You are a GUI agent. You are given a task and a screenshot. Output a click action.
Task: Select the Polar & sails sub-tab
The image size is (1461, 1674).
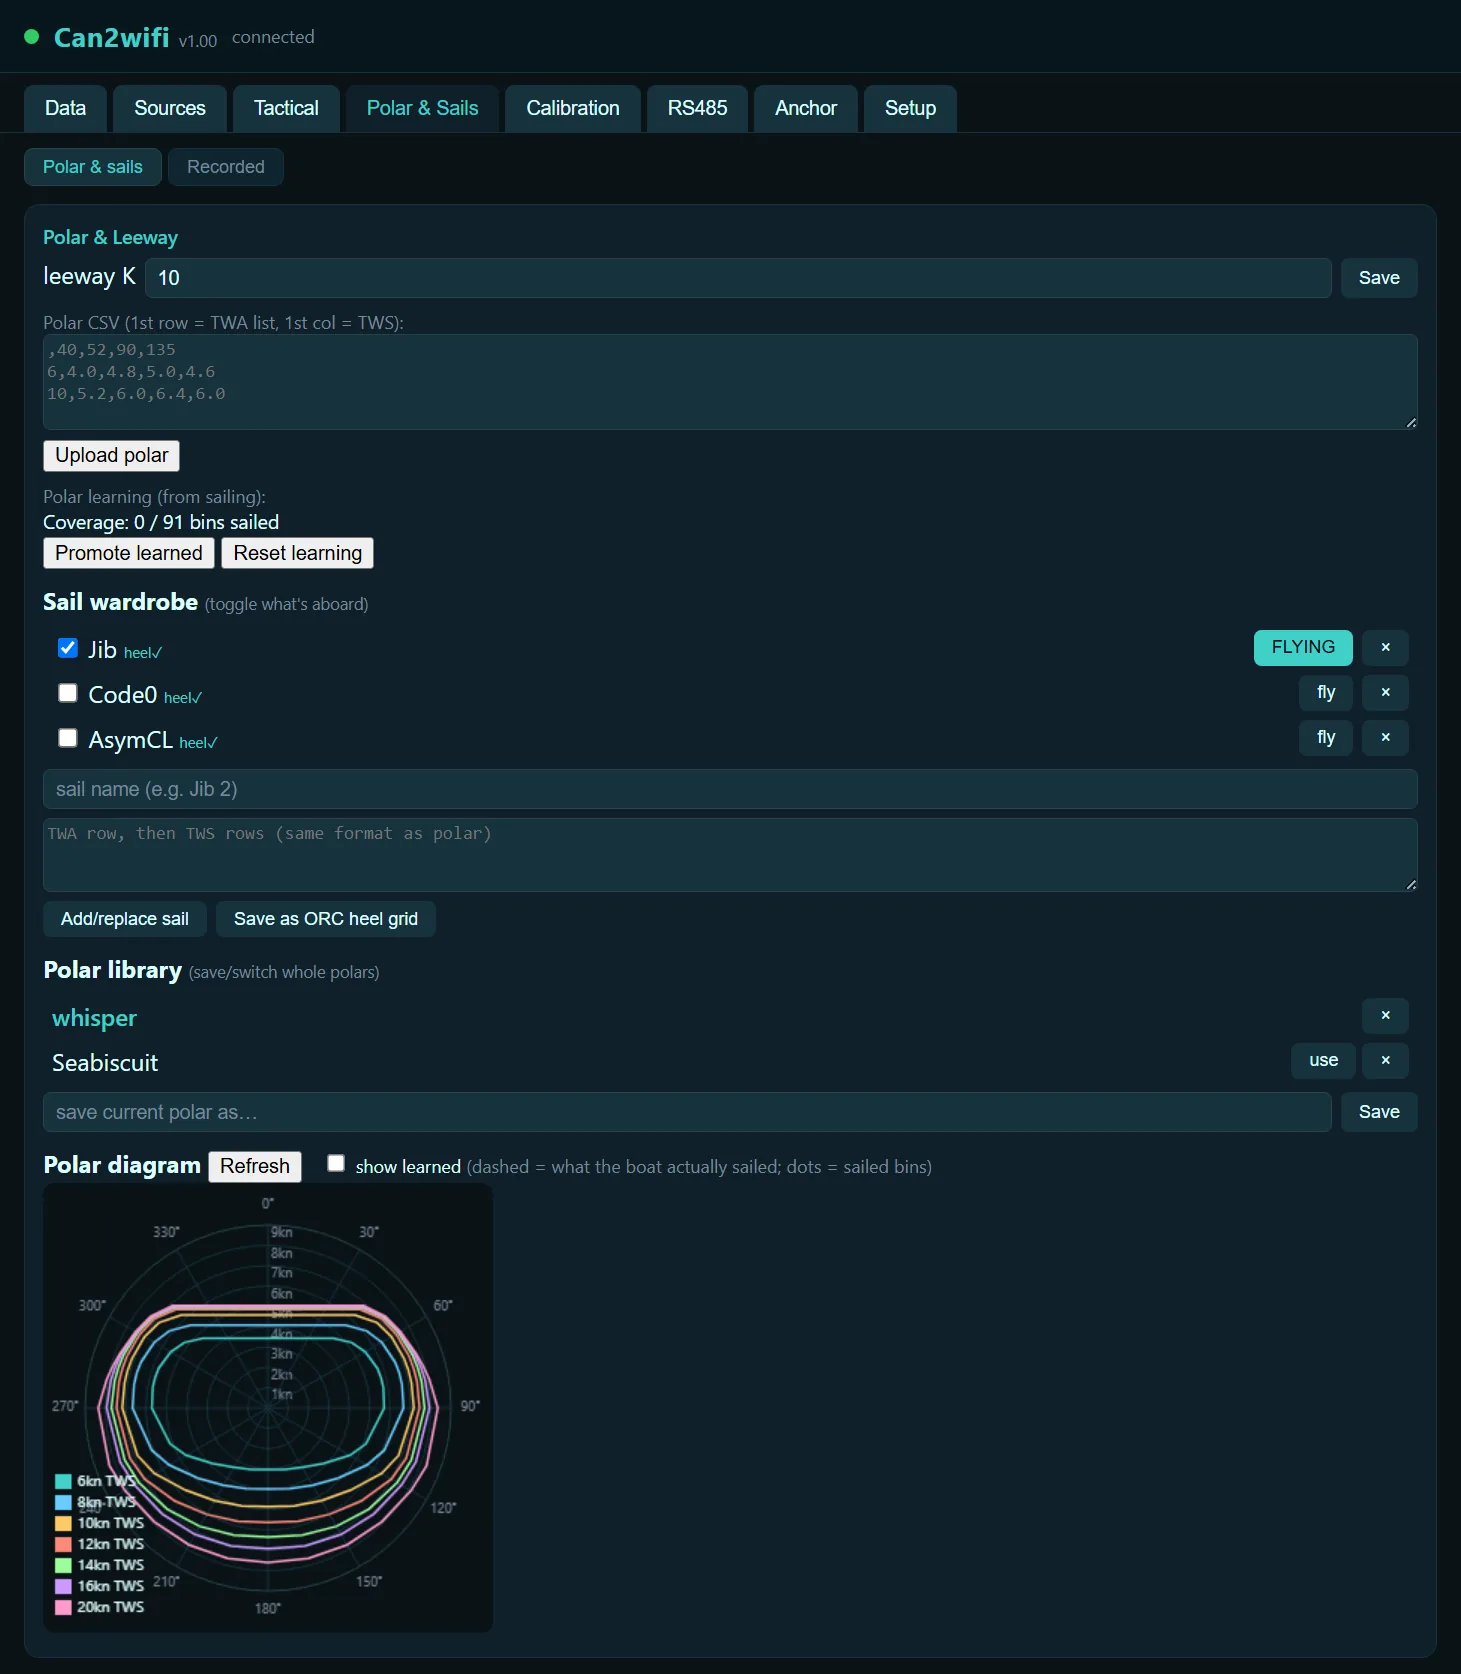[93, 167]
